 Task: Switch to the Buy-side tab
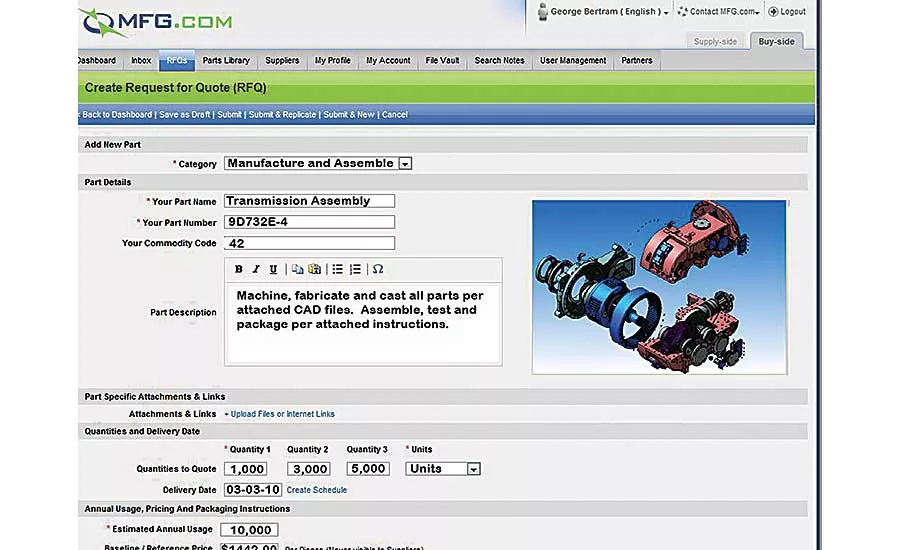click(777, 41)
